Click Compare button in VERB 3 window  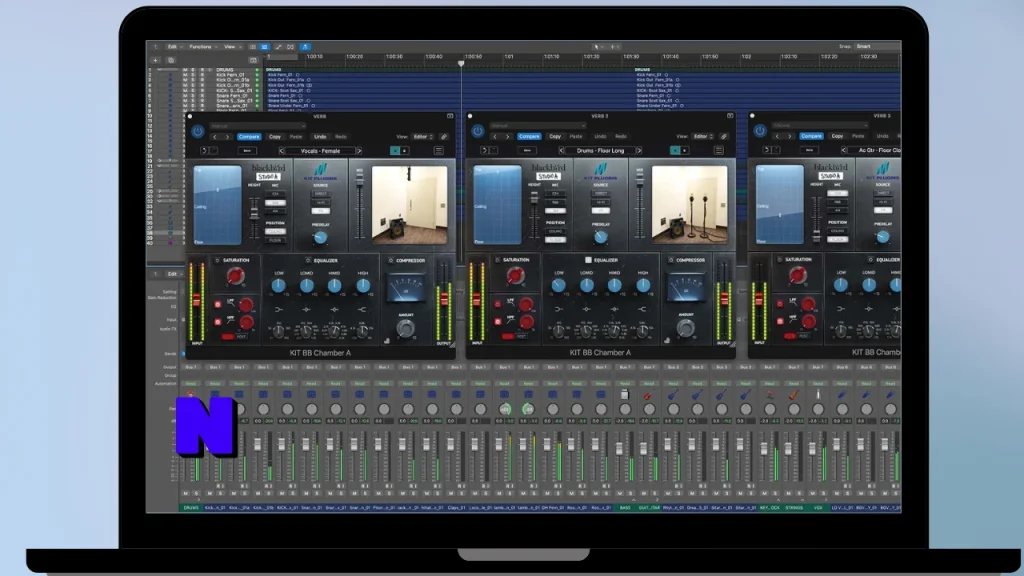point(811,136)
